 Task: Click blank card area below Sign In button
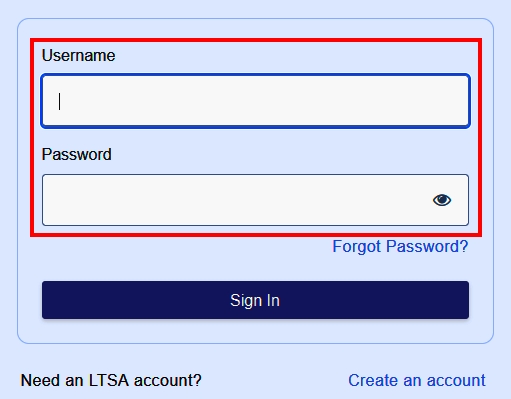(x=255, y=331)
